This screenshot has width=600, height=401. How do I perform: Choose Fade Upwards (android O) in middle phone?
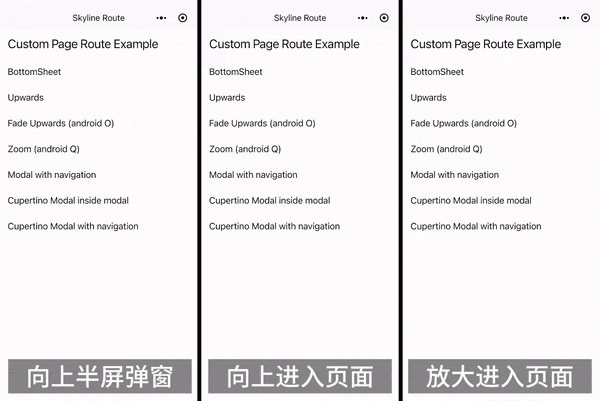(x=262, y=123)
